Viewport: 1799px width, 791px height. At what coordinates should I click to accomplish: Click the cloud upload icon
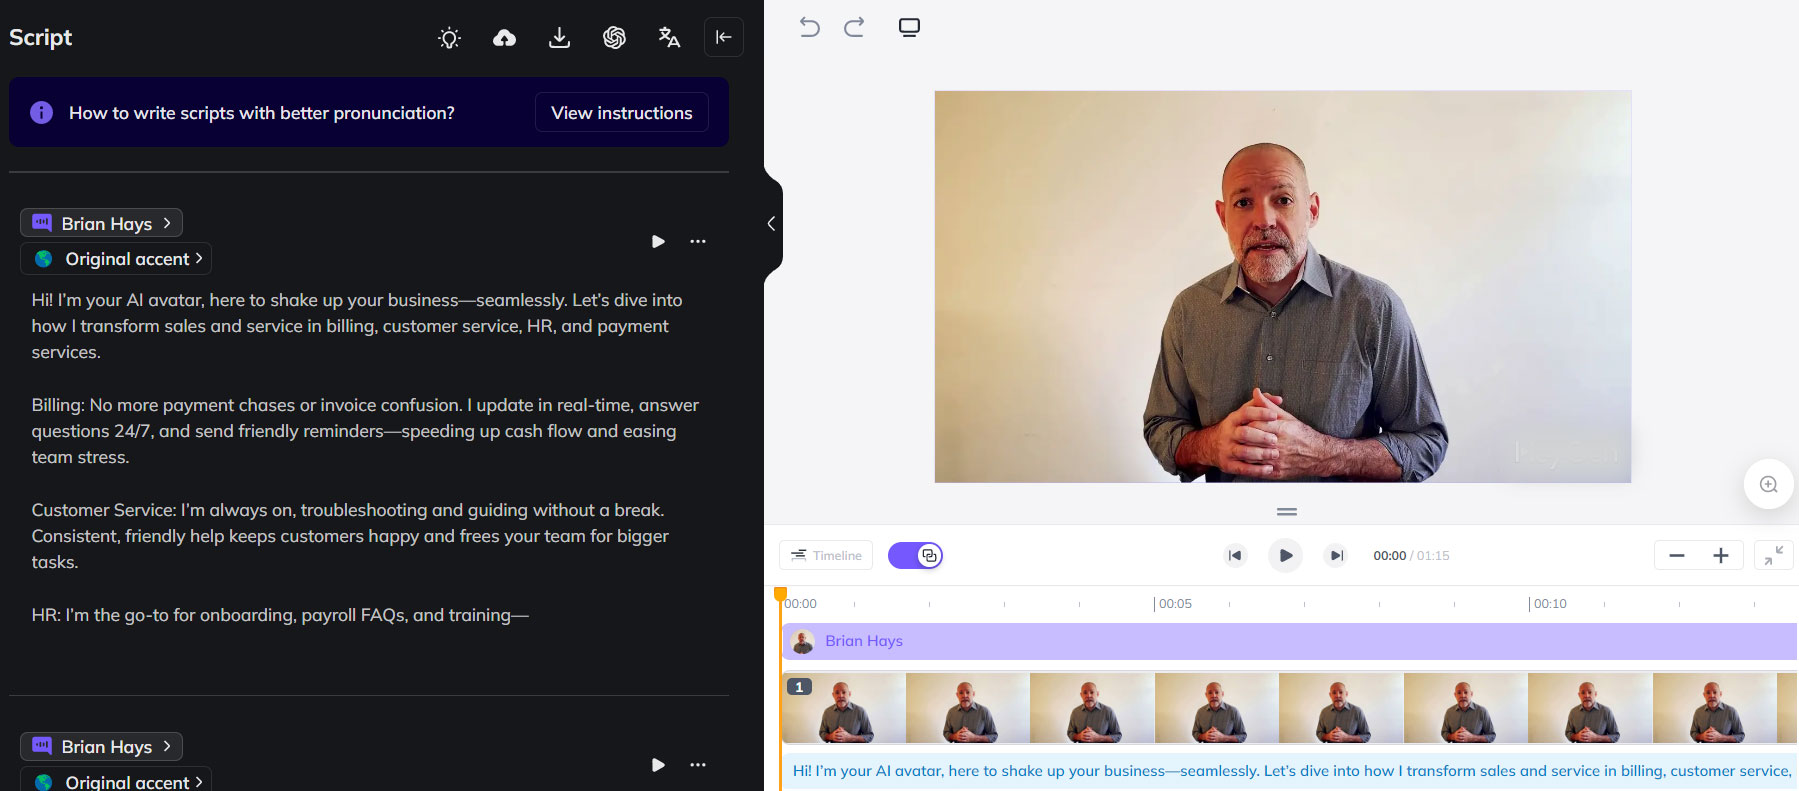505,38
